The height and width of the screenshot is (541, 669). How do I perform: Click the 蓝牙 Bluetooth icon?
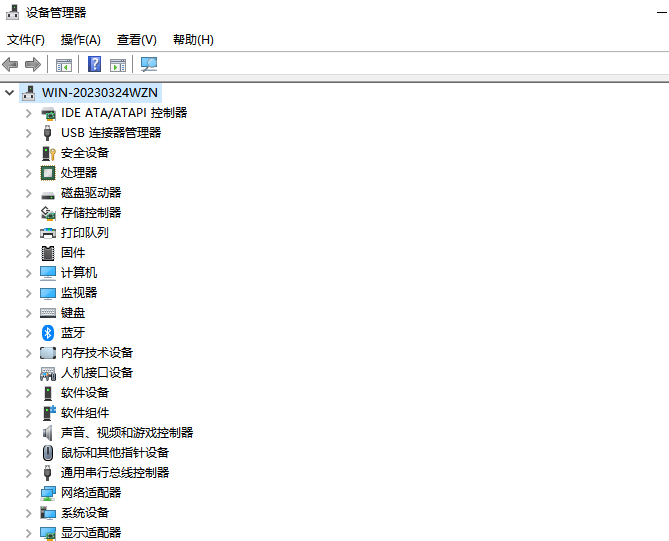[x=48, y=333]
